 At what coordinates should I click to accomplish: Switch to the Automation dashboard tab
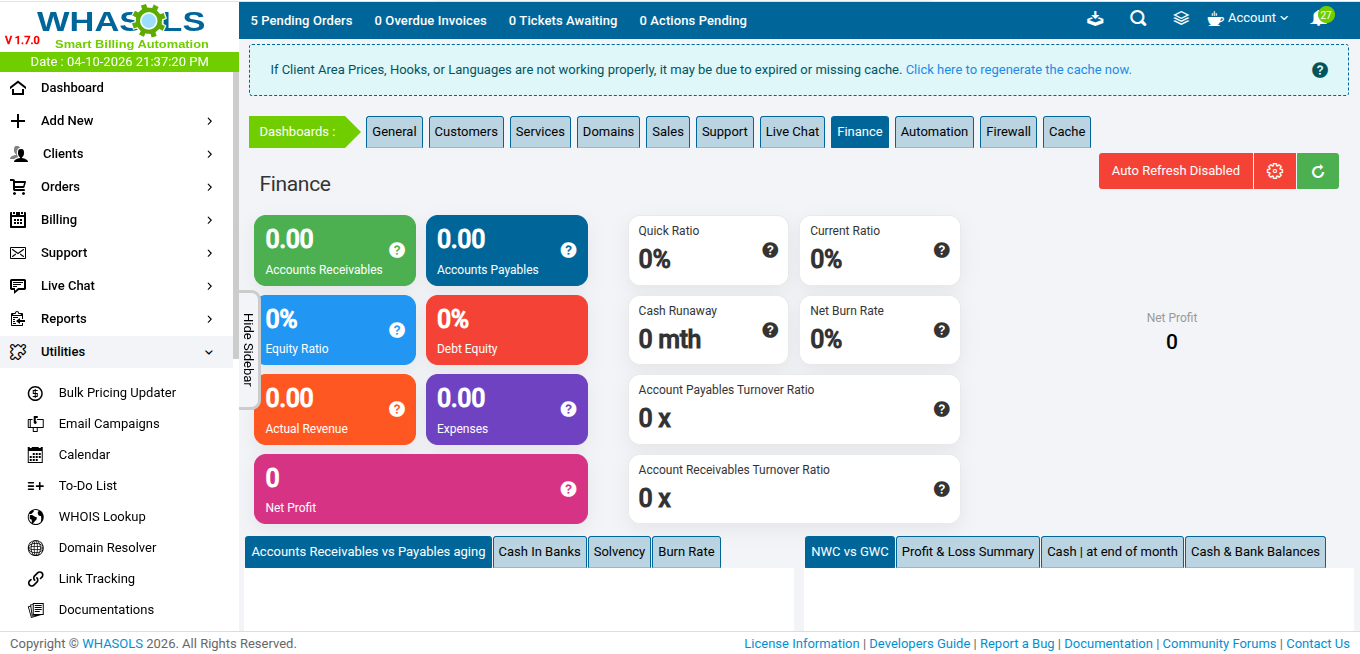[x=934, y=132]
